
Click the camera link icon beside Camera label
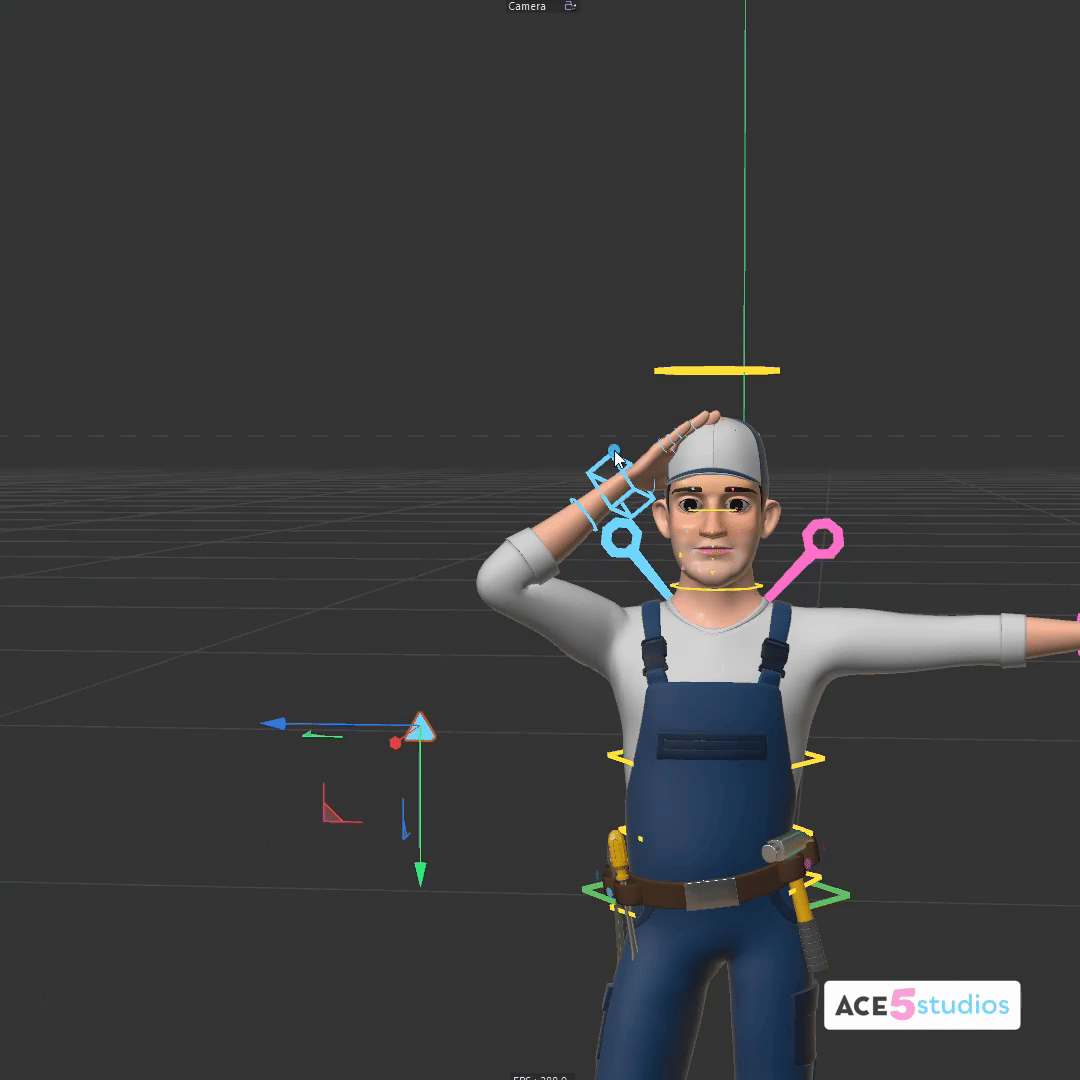[x=570, y=7]
